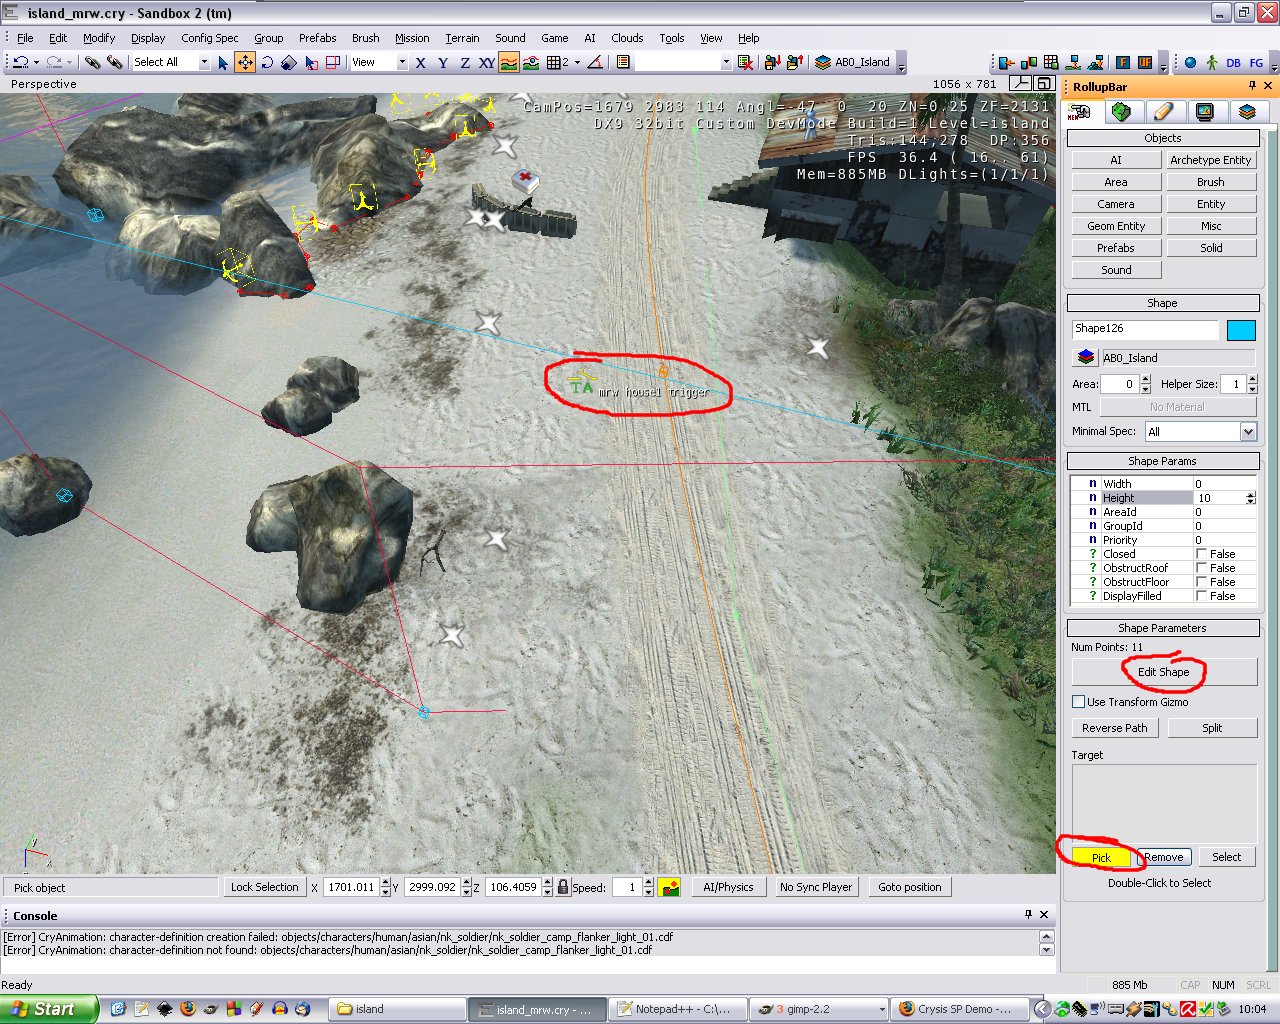Constrain movement to the Z axis
Image resolution: width=1280 pixels, height=1024 pixels.
click(464, 62)
